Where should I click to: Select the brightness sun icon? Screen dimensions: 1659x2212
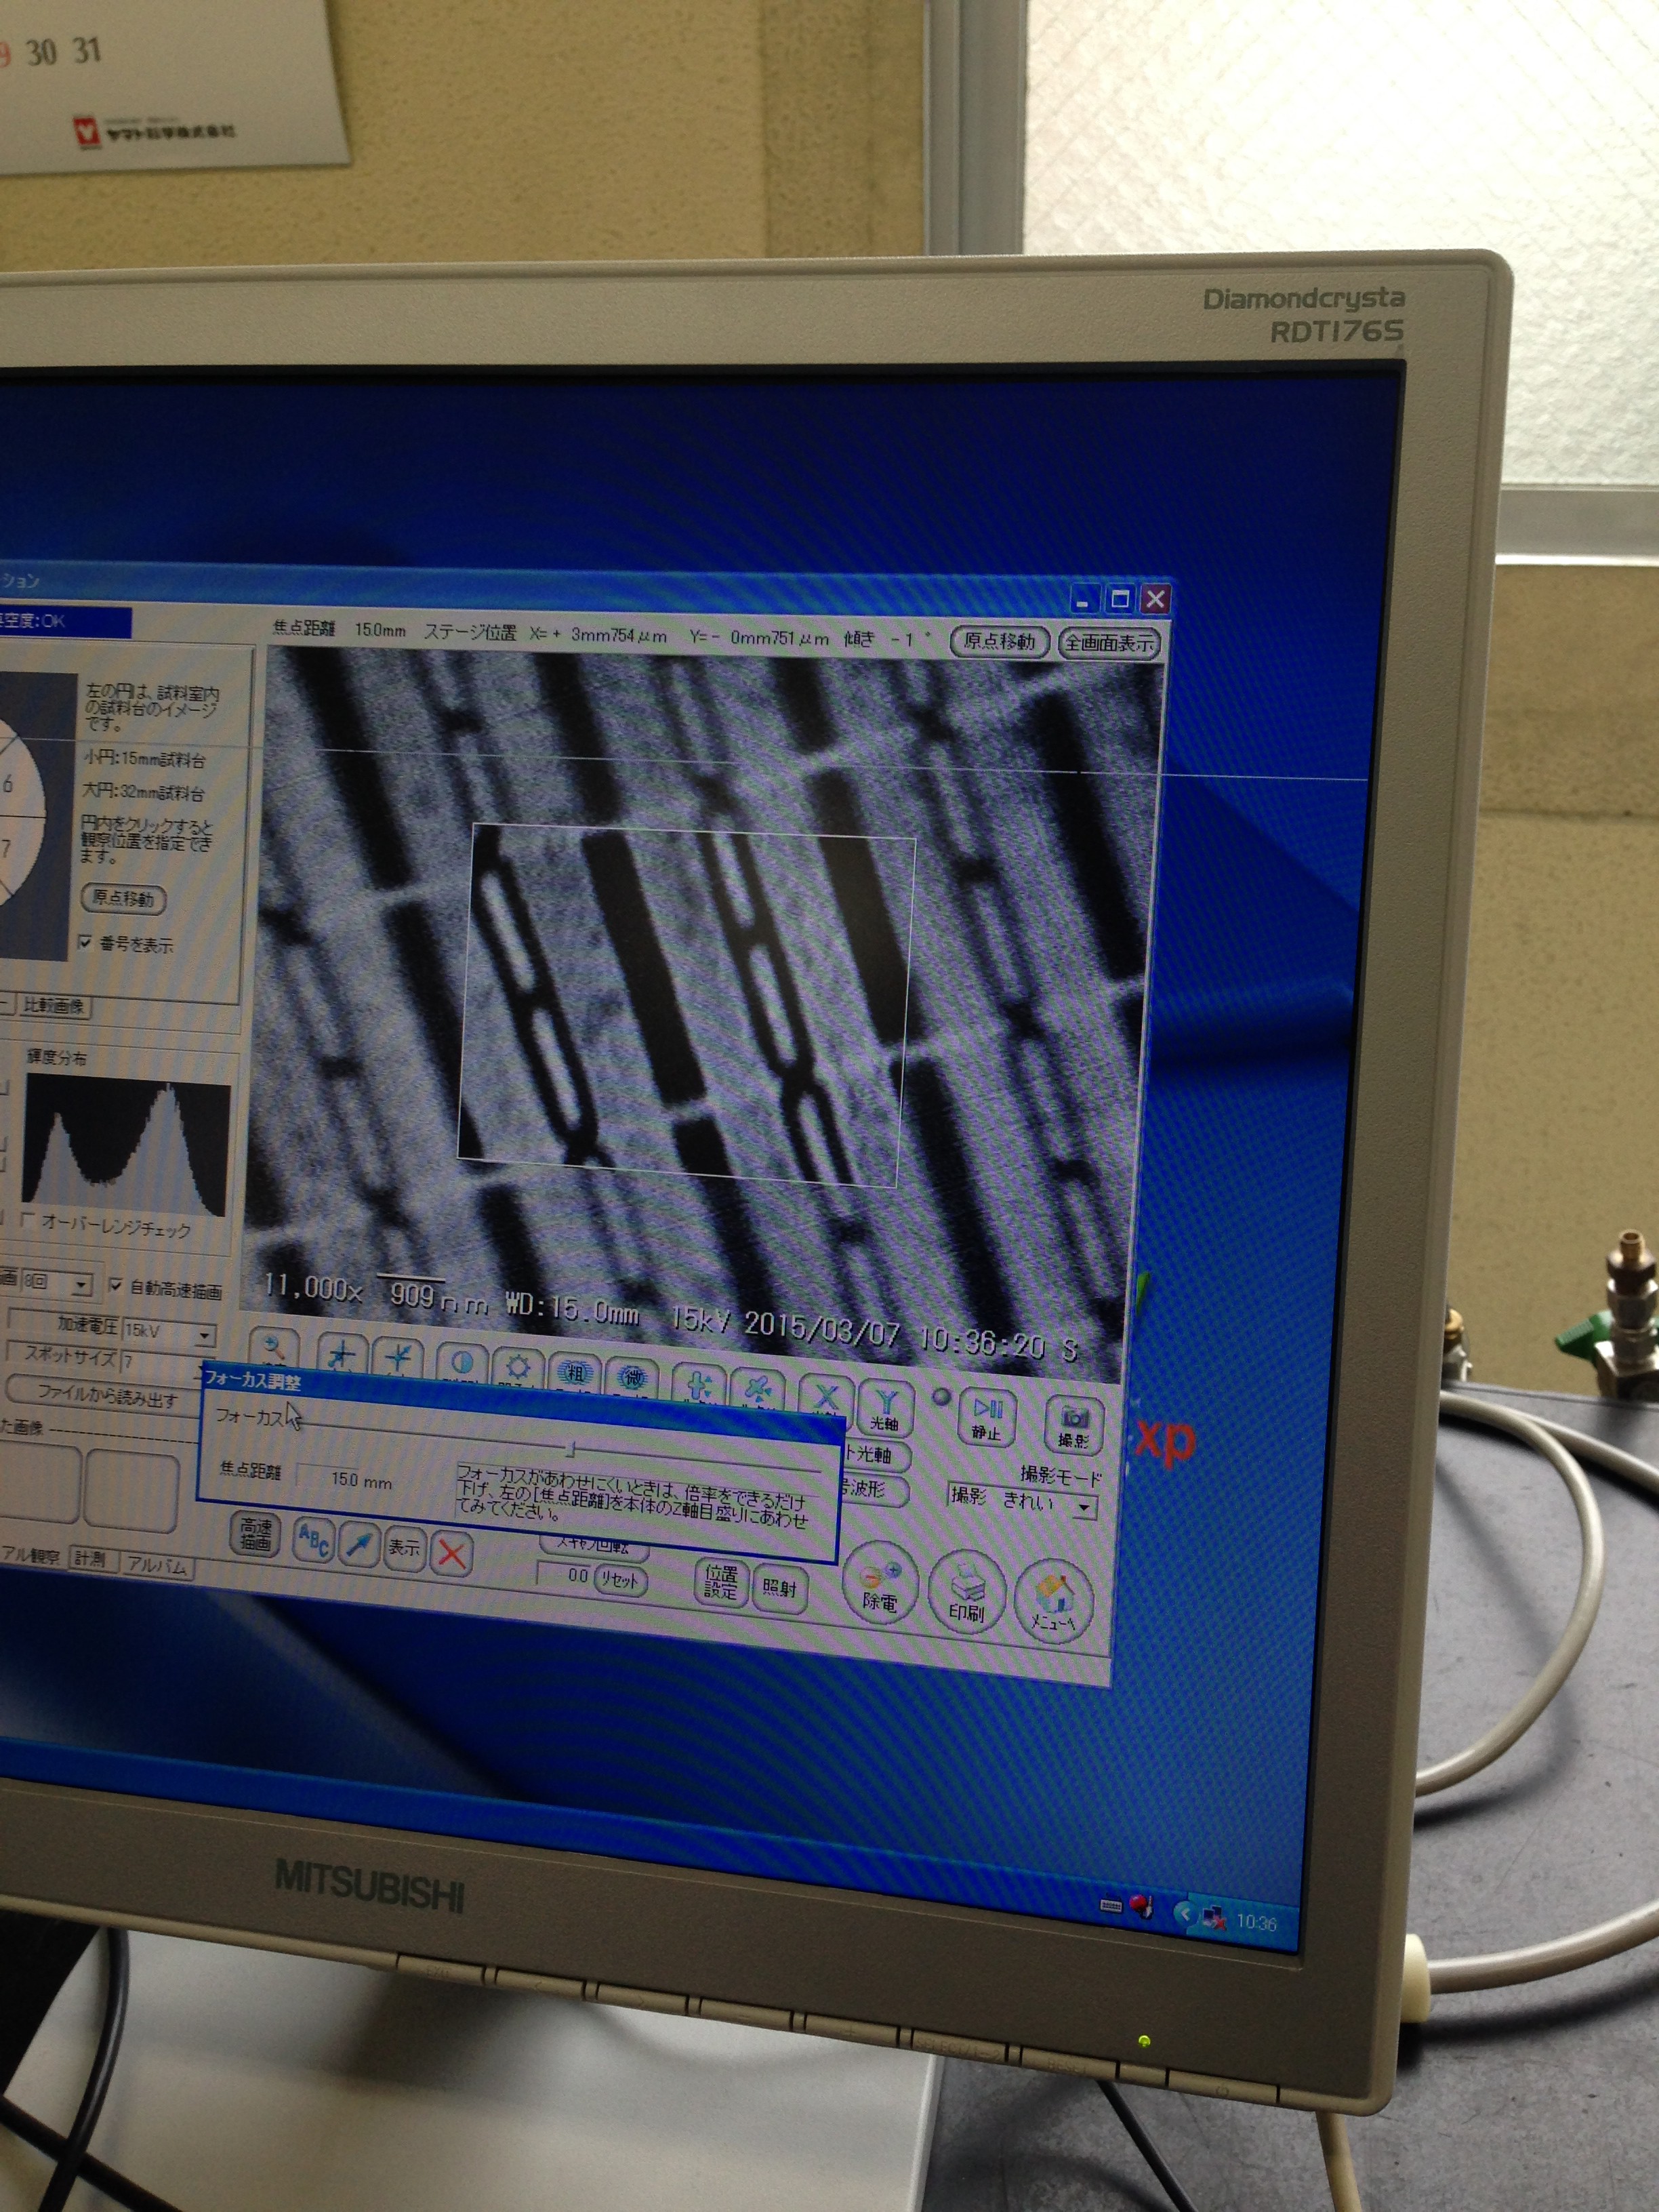518,1367
